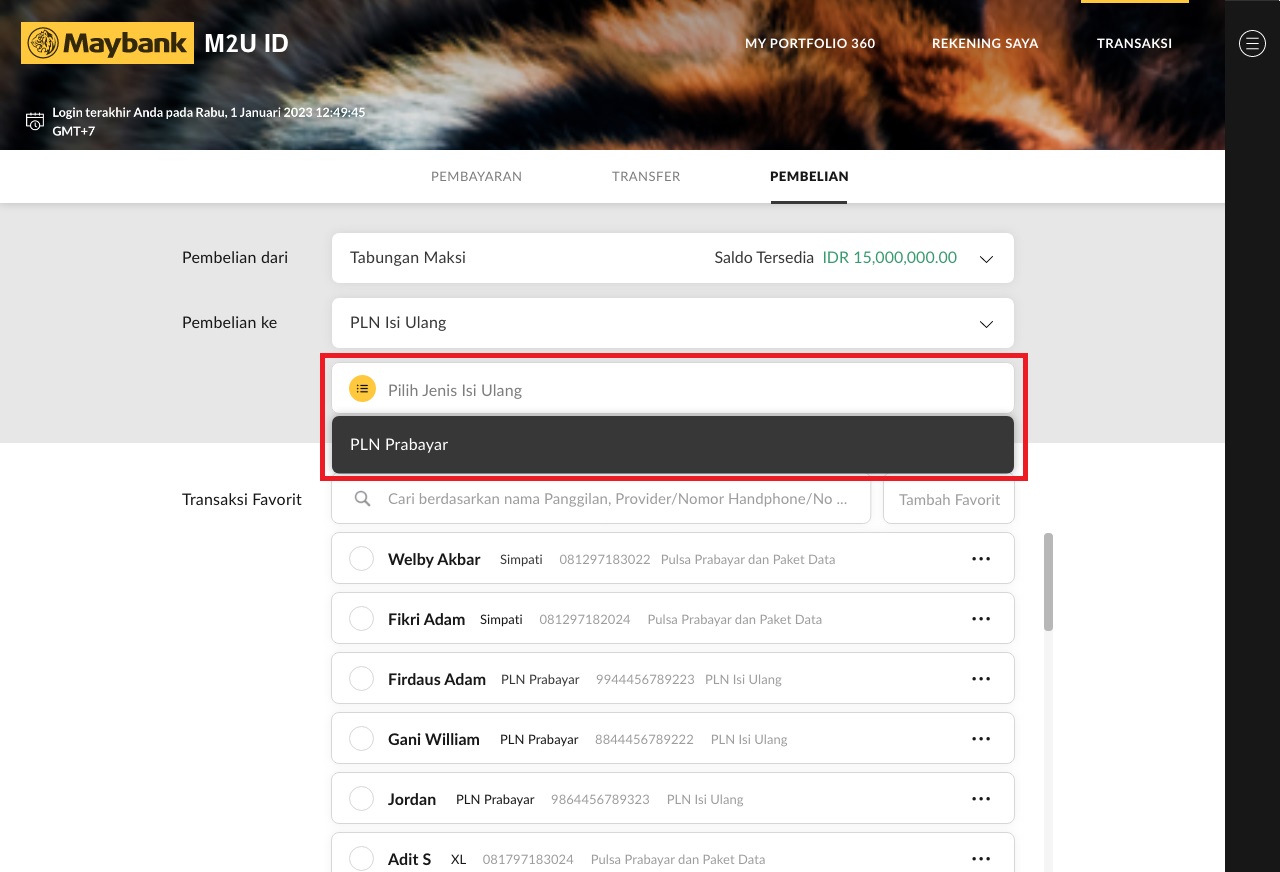Switch to the PEMBAYARAN tab

tap(476, 176)
